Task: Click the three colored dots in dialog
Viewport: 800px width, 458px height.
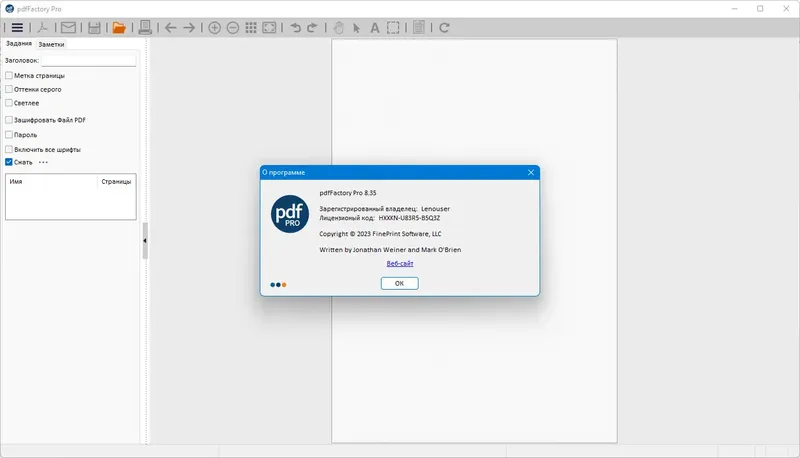Action: 278,285
